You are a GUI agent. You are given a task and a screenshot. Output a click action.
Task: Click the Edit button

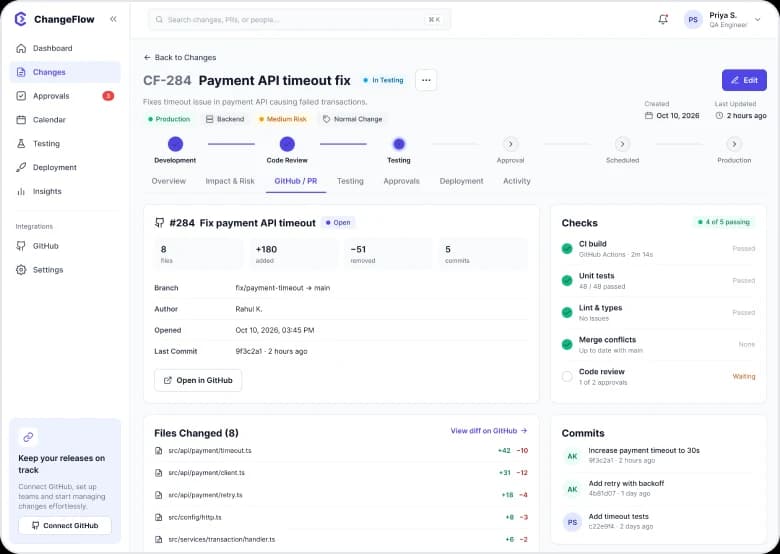pyautogui.click(x=744, y=80)
